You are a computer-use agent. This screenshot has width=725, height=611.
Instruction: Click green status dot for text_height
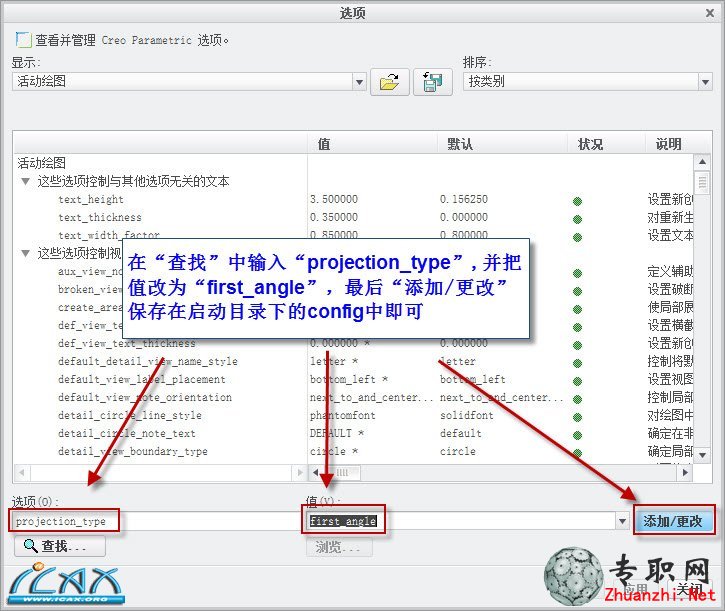(577, 201)
